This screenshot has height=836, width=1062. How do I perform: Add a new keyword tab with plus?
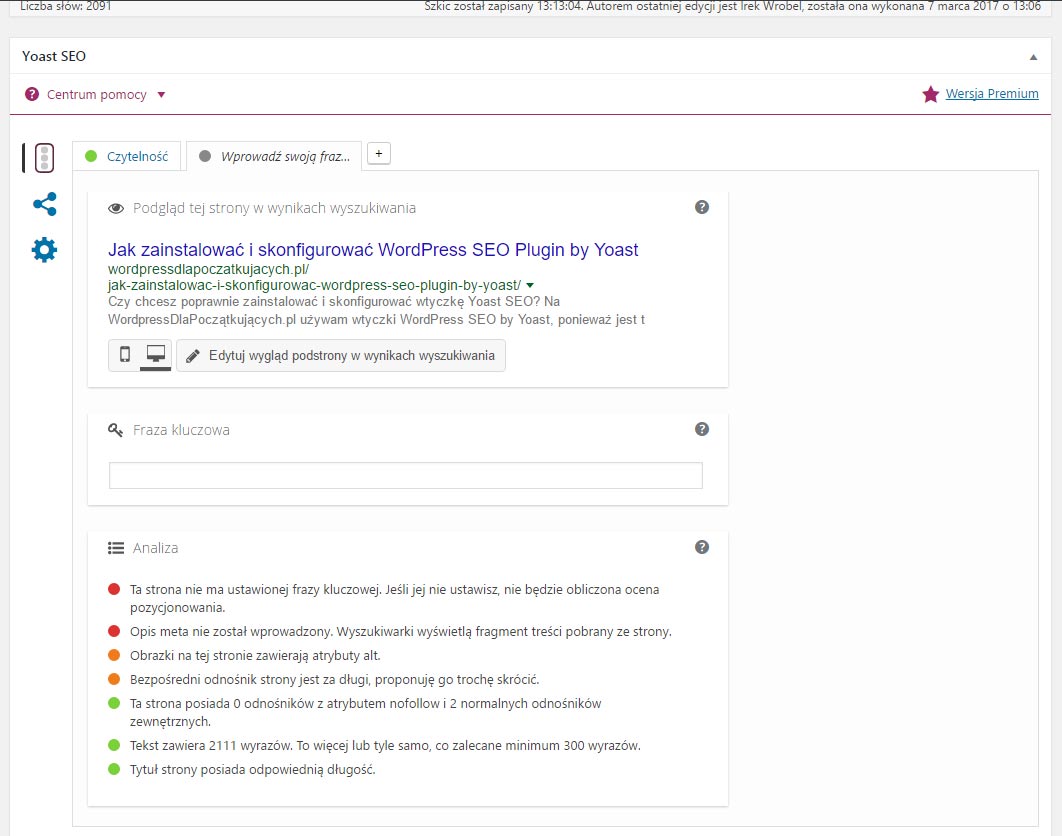(x=379, y=154)
